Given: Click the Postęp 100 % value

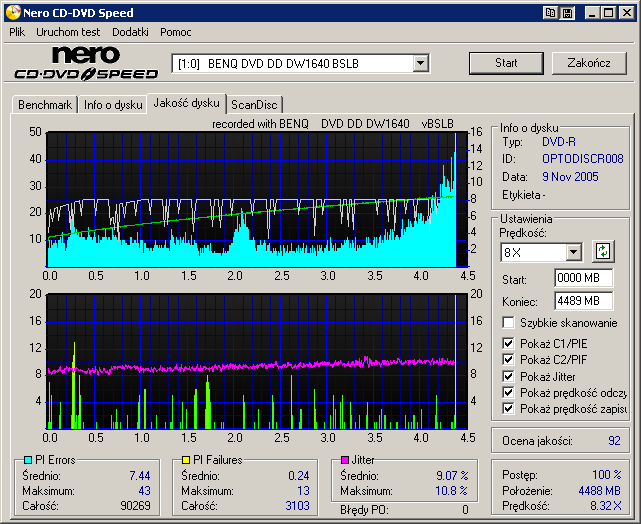Looking at the screenshot, I should point(607,475).
